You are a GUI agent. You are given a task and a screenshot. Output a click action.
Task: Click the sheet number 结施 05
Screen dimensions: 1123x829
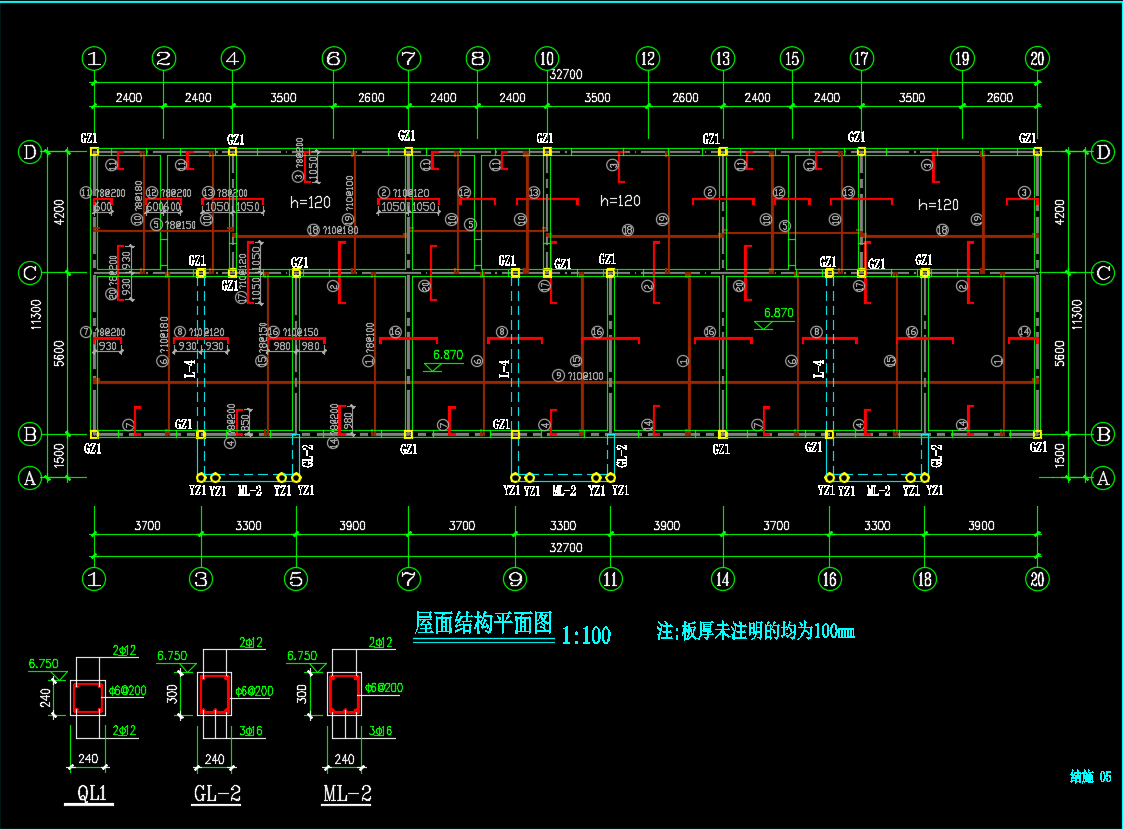click(1090, 777)
